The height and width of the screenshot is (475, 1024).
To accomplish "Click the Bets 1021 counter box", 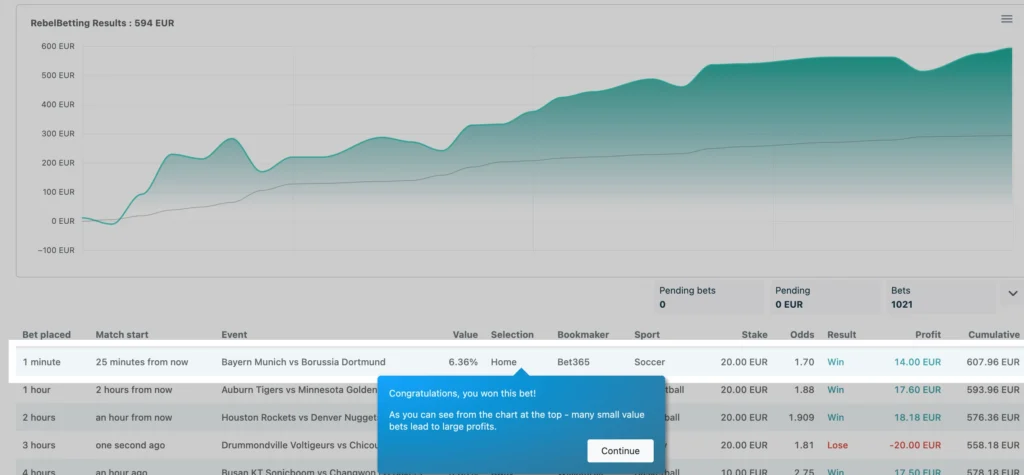I will [x=940, y=297].
